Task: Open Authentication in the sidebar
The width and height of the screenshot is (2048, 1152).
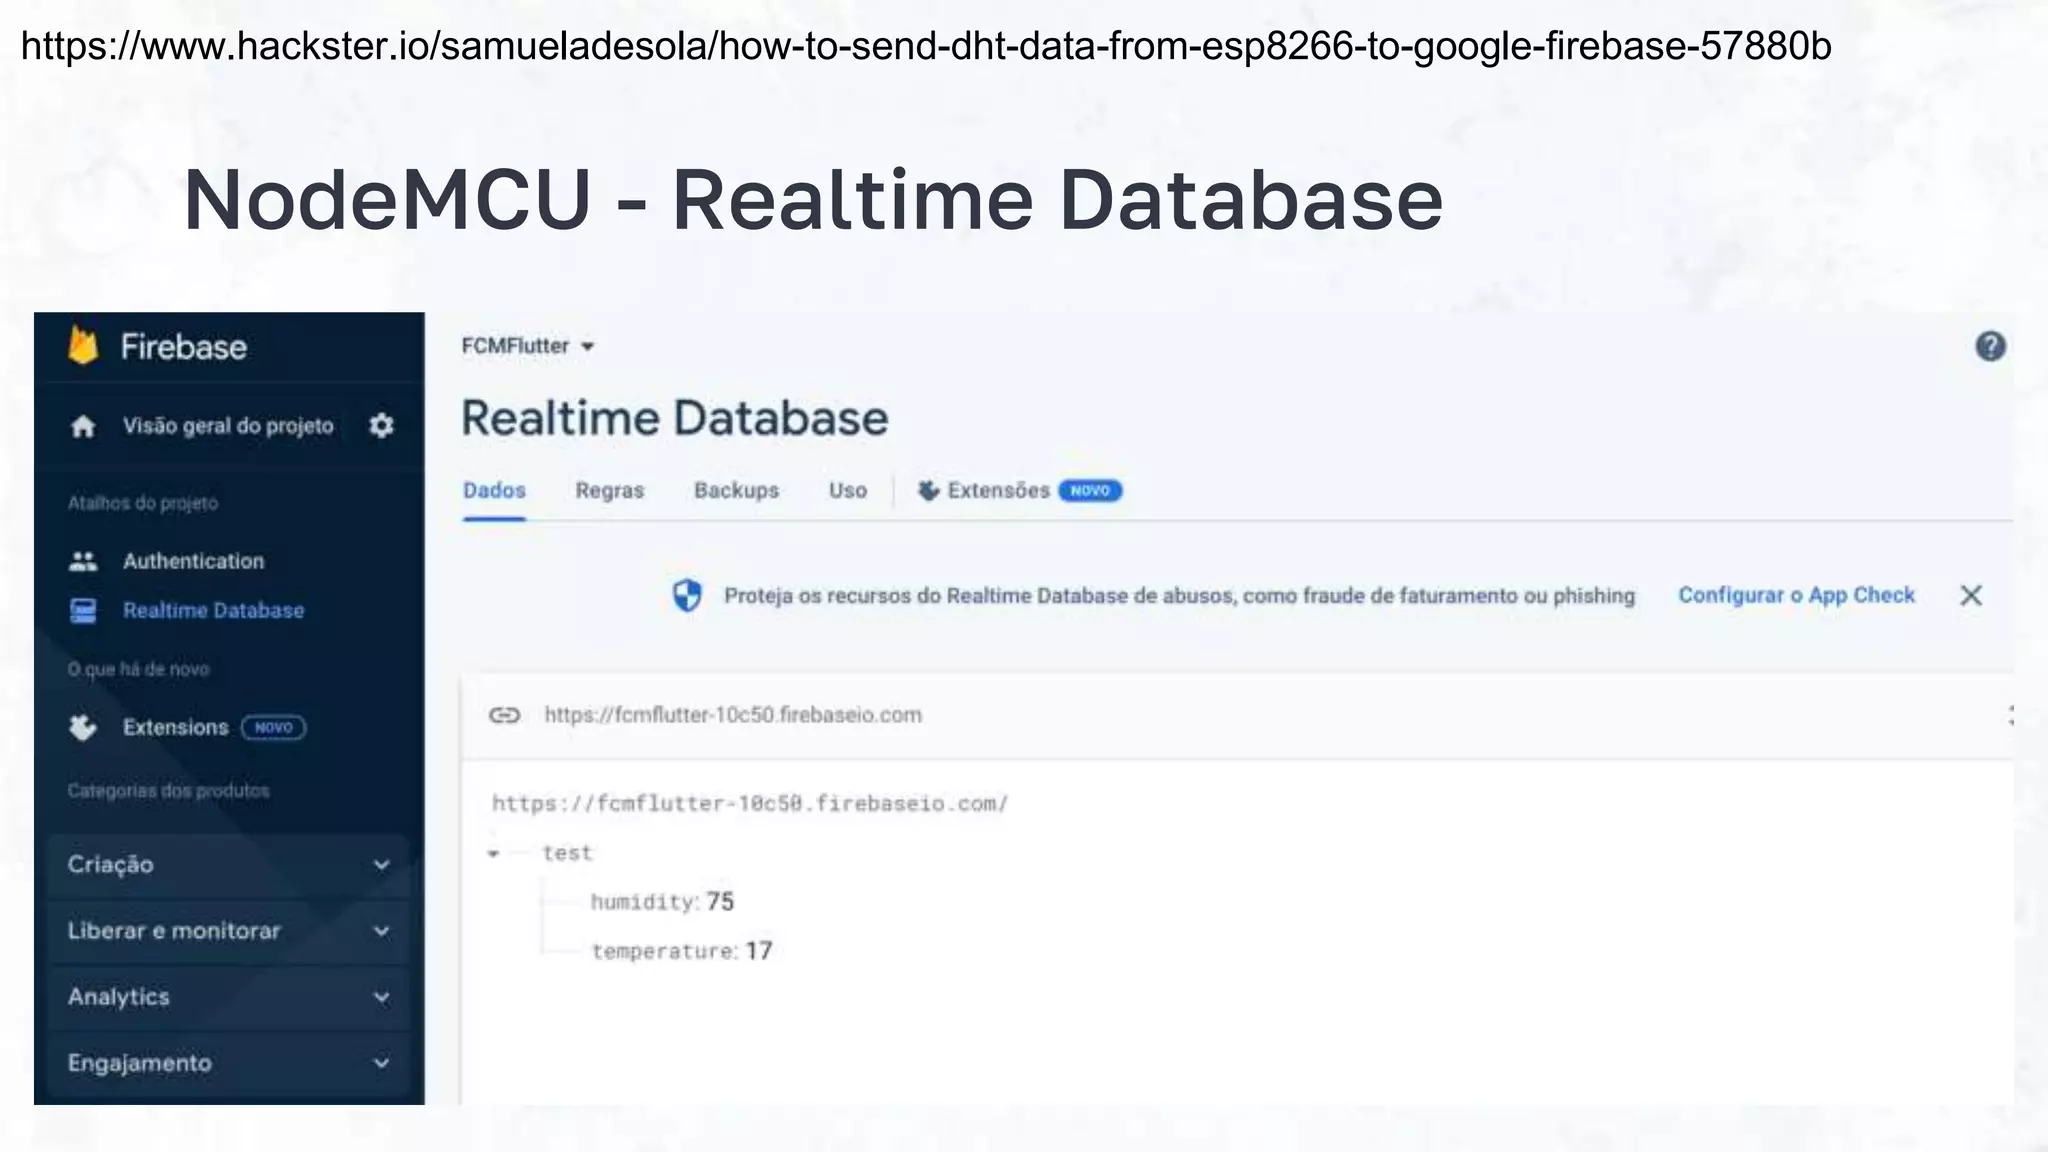Action: tap(194, 561)
